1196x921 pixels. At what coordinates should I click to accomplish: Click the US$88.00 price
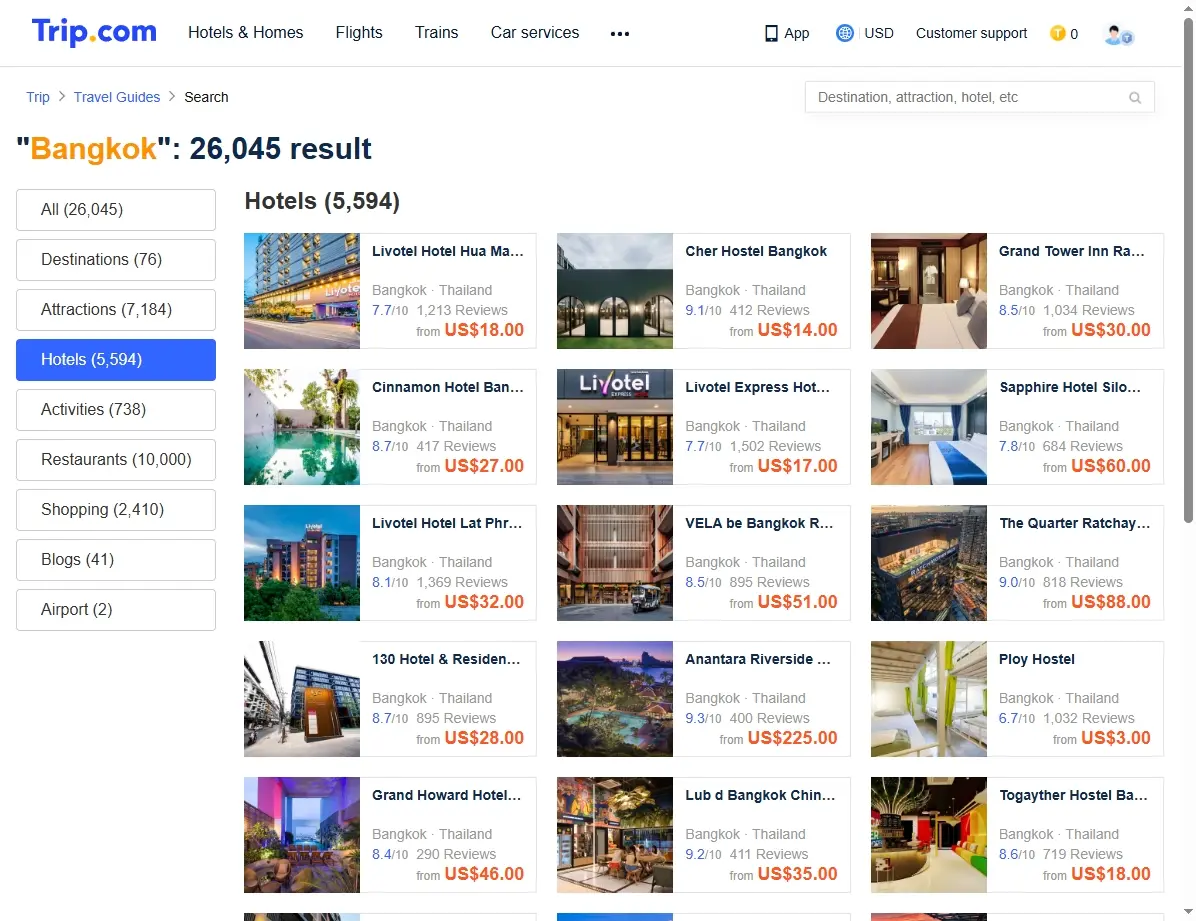coord(1111,602)
